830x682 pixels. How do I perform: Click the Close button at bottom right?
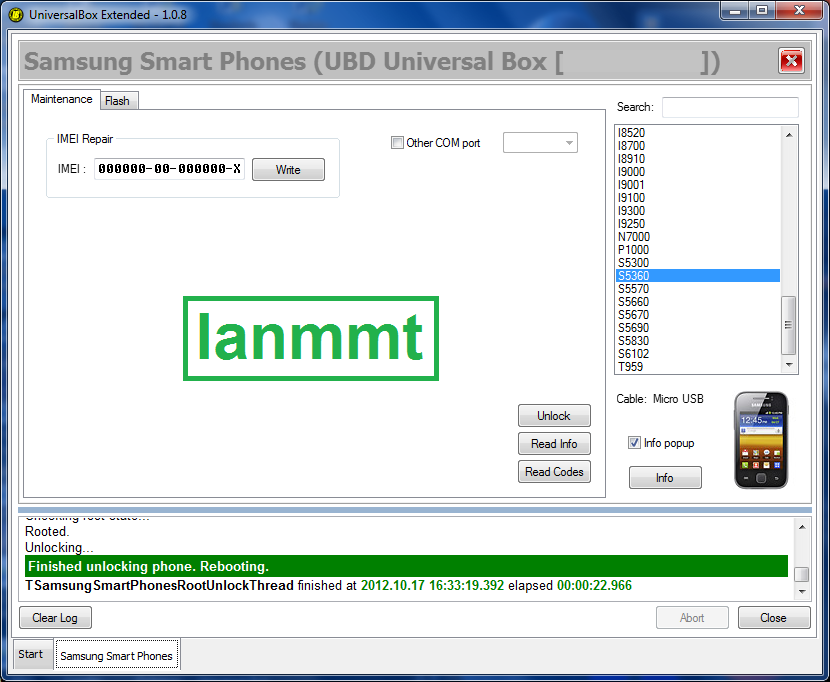click(x=773, y=617)
